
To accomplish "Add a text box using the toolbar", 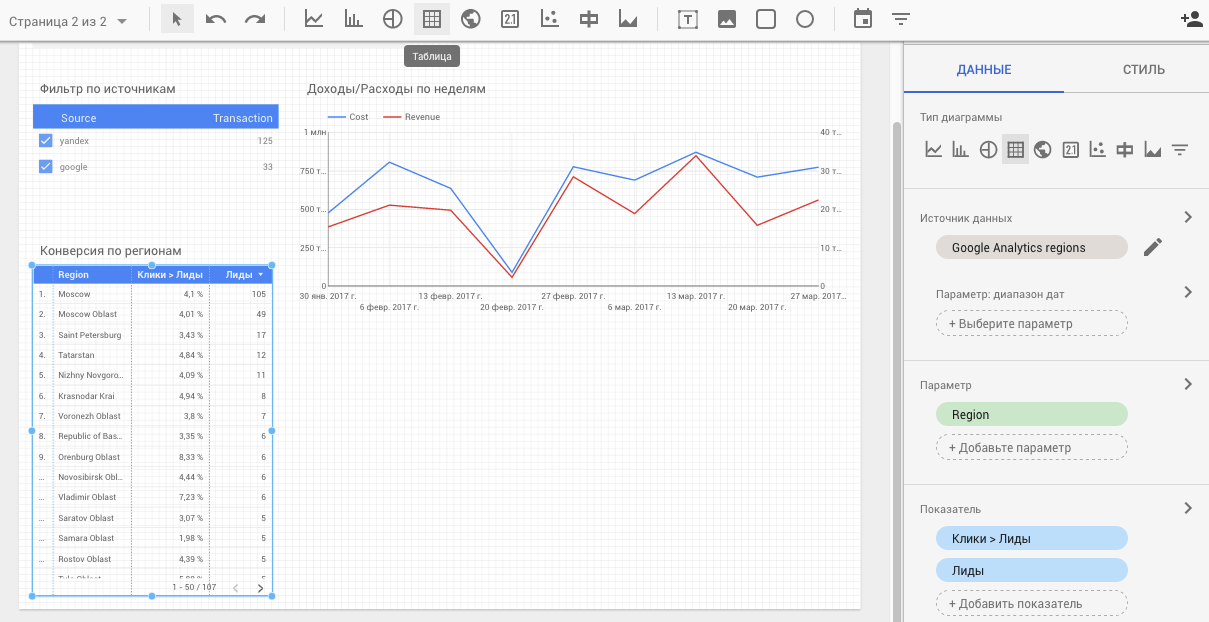I will 688,19.
